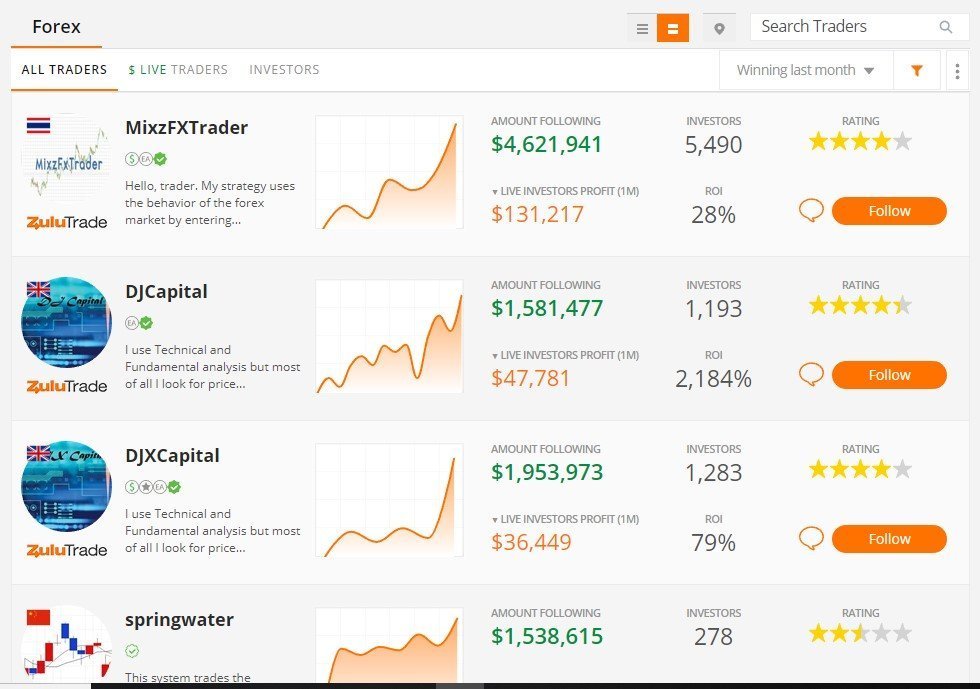Viewport: 980px width, 689px height.
Task: Click DJXCapital star rating
Action: (860, 470)
